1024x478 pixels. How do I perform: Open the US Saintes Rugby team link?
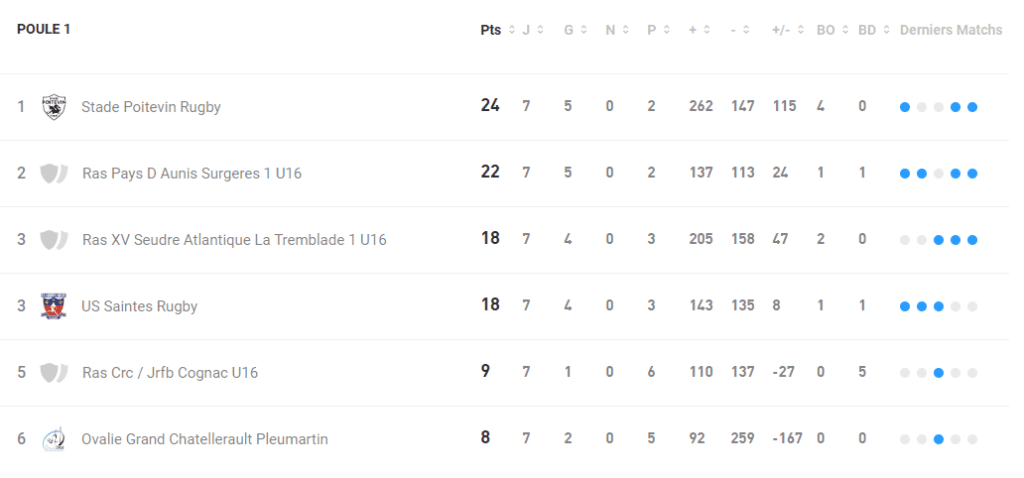click(x=139, y=306)
